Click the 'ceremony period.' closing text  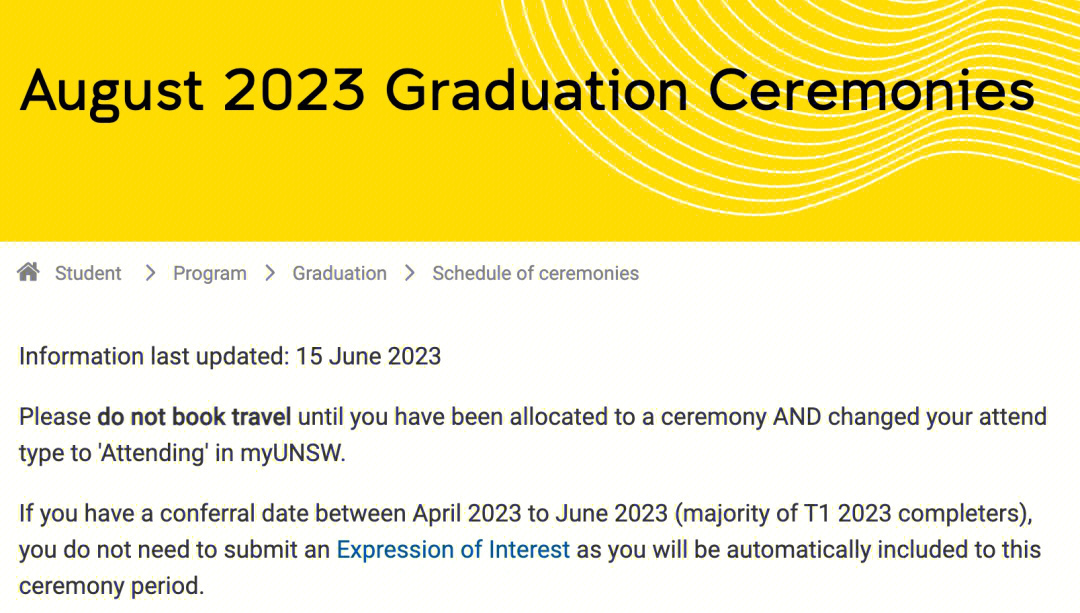click(111, 586)
